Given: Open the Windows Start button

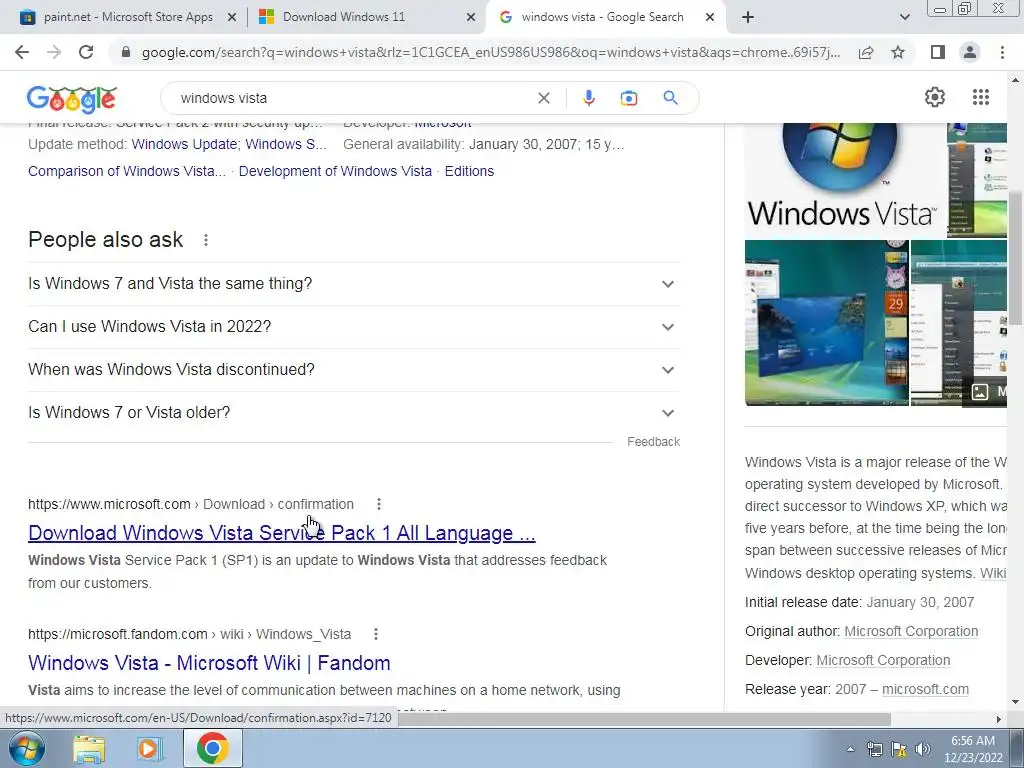Looking at the screenshot, I should 27,748.
